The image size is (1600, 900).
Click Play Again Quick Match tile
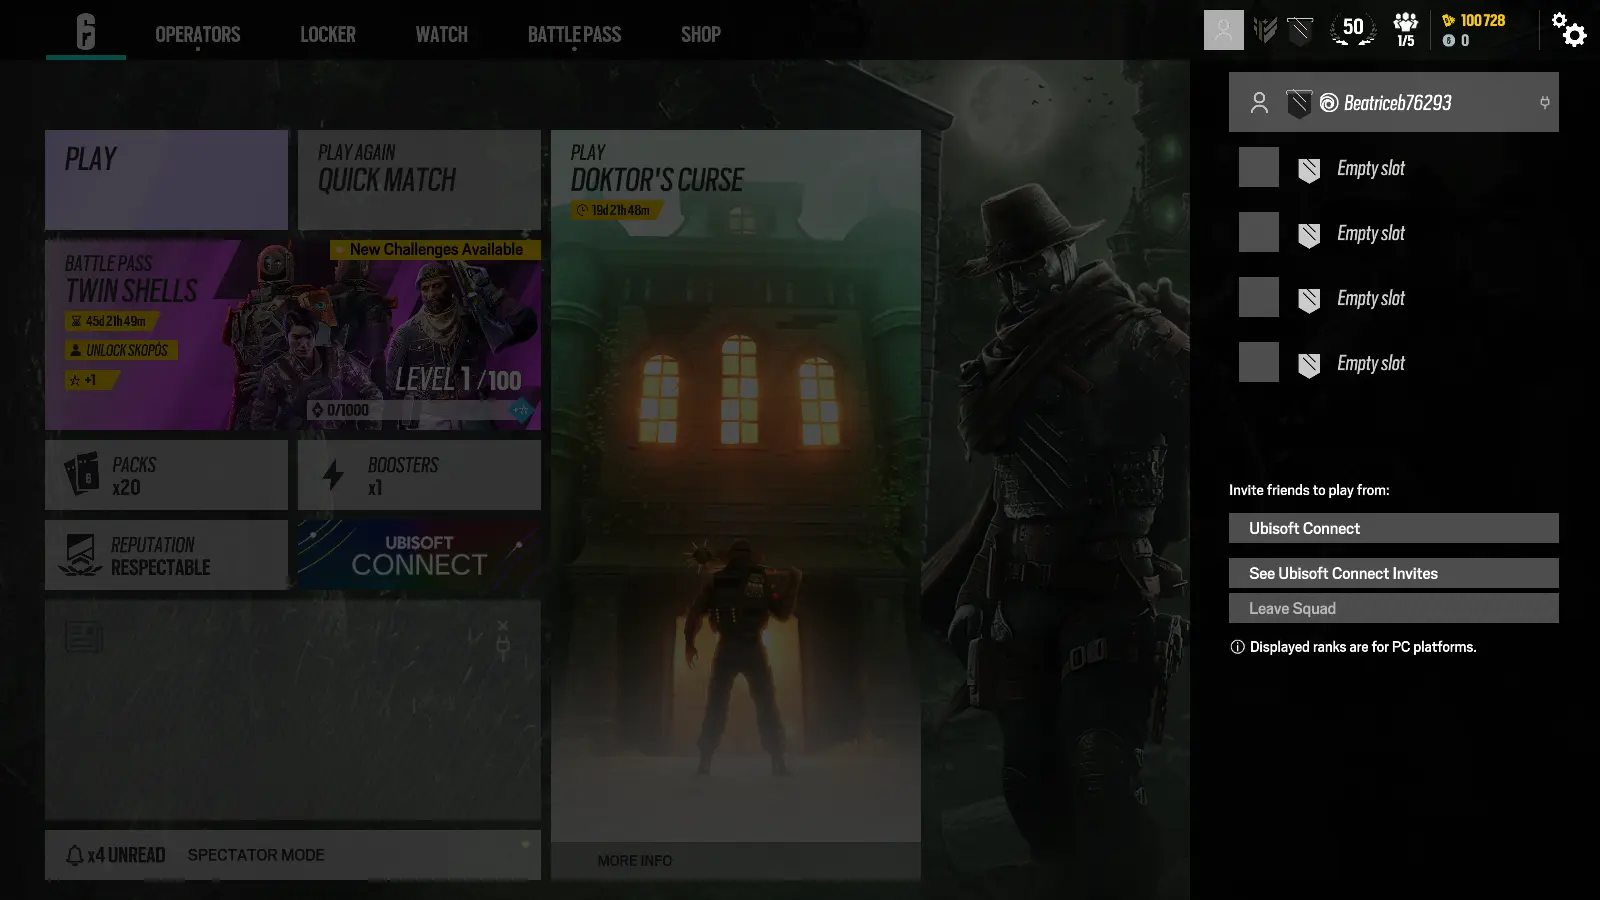(419, 180)
